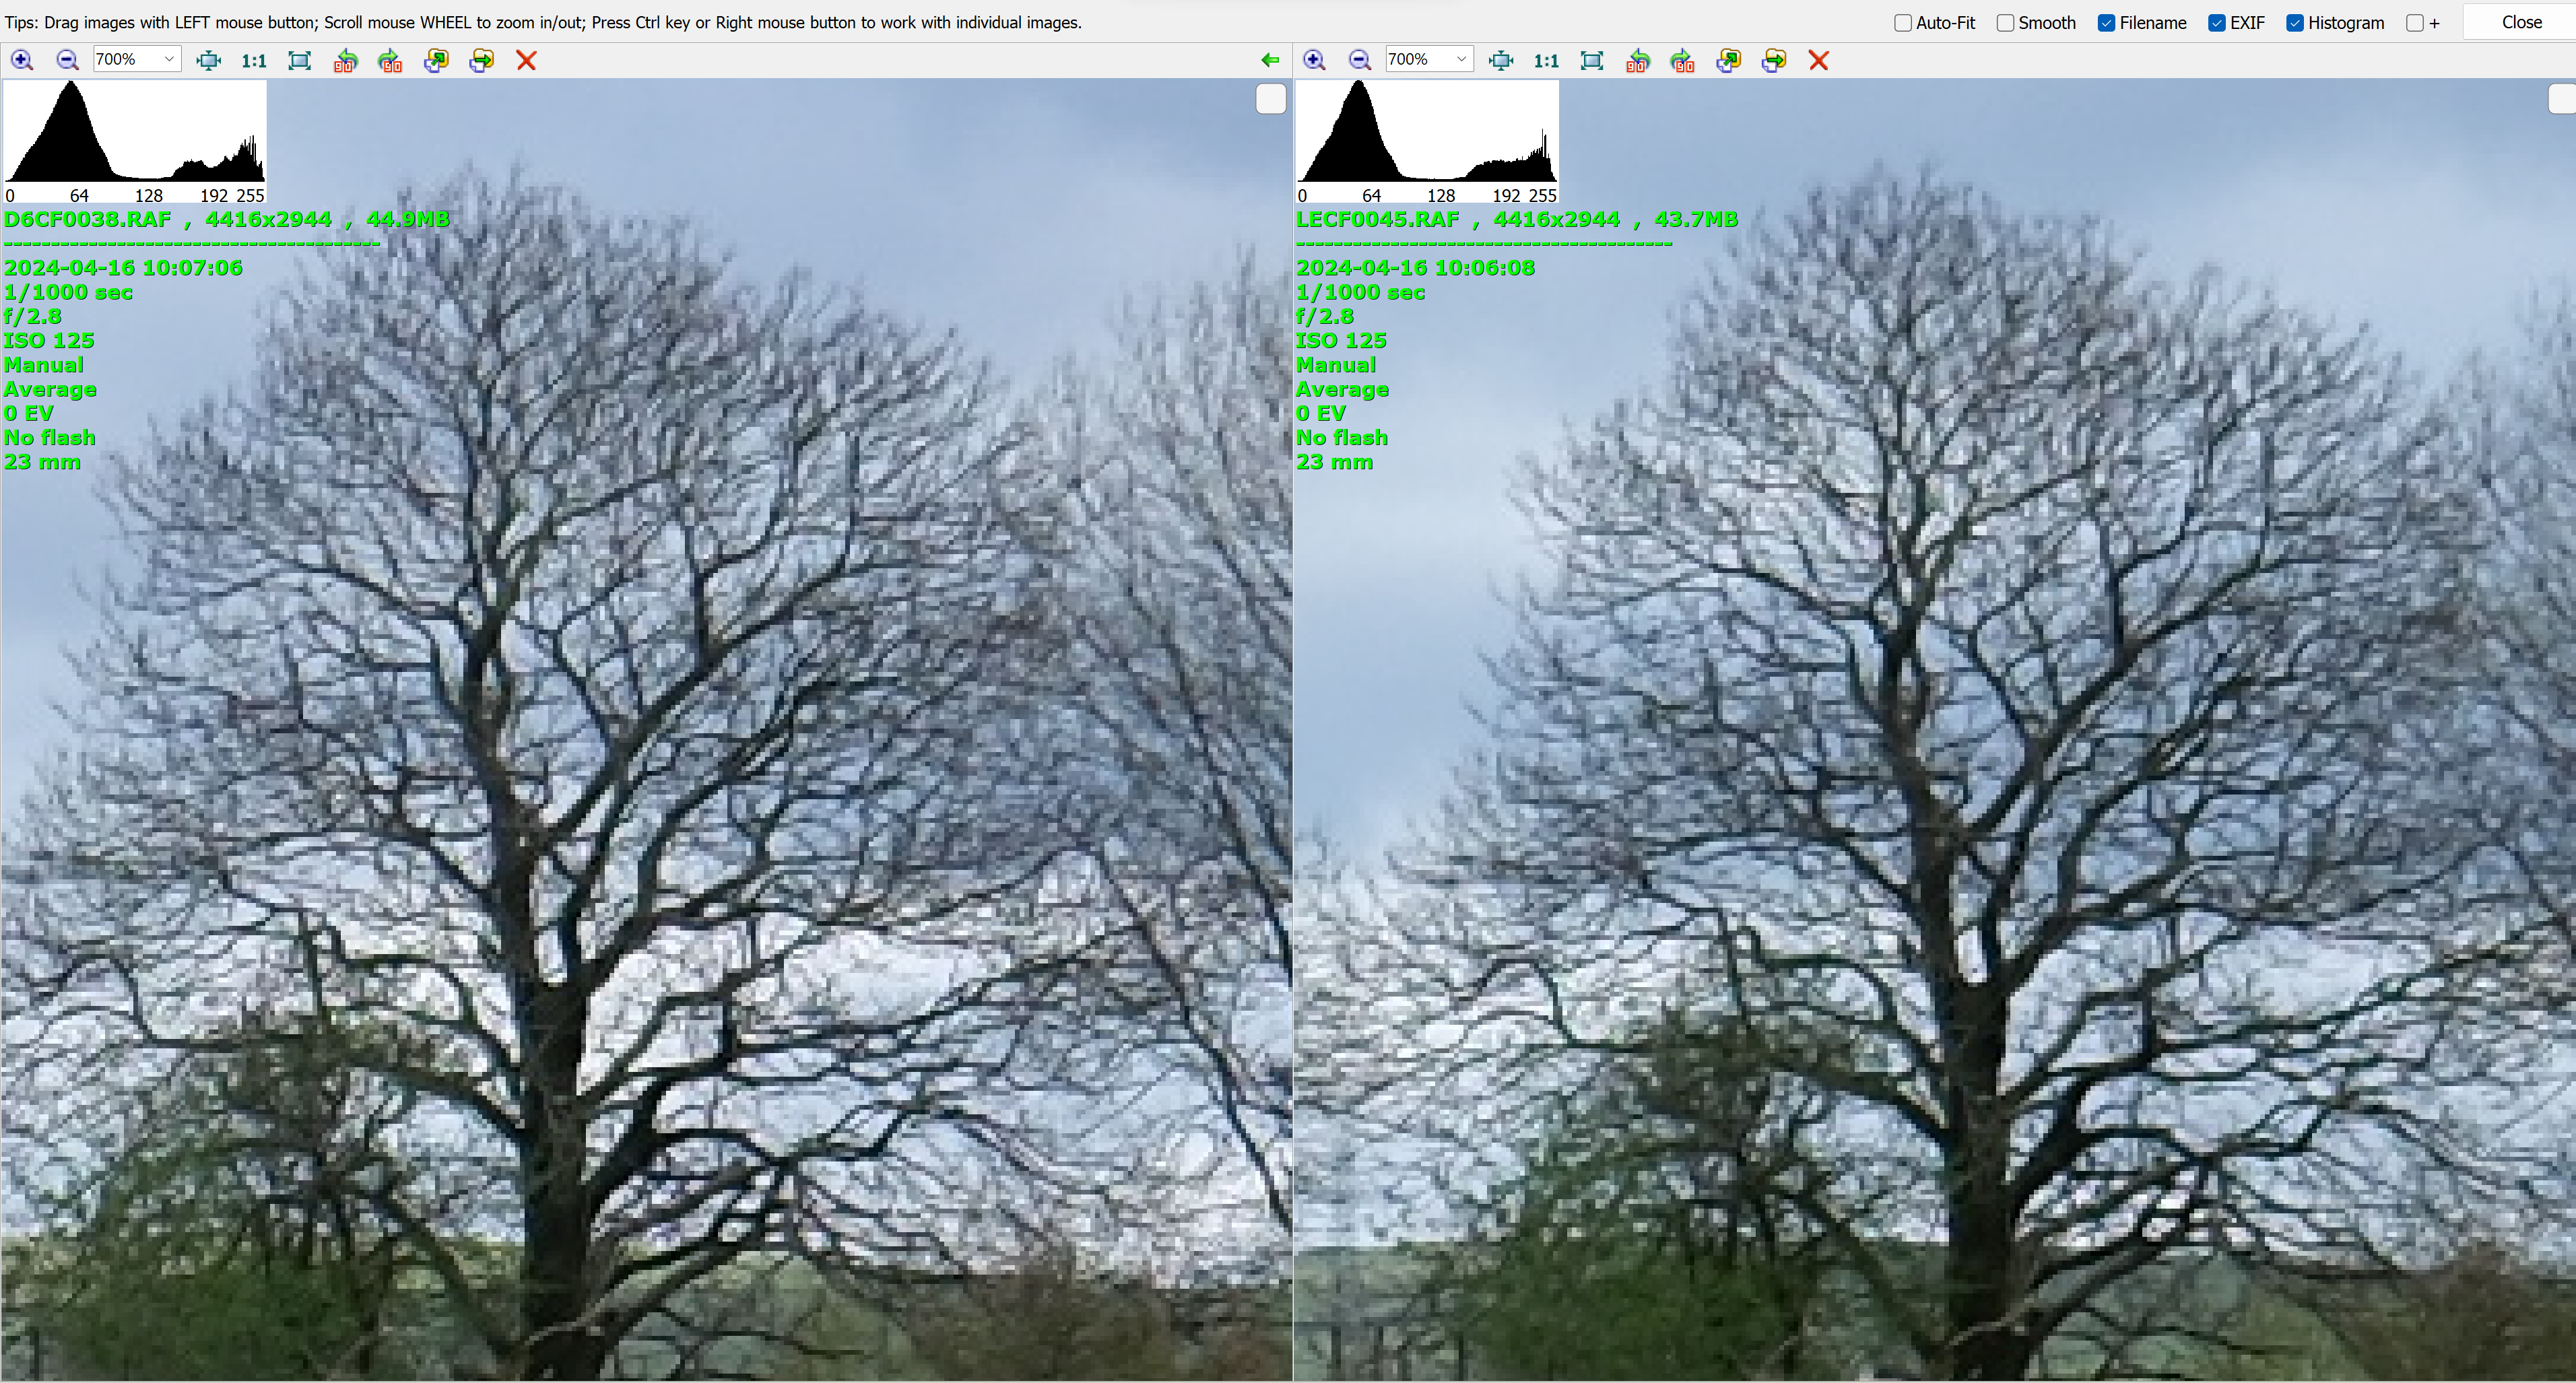Enable the Smooth checkbox
Image resolution: width=2576 pixels, height=1383 pixels.
pyautogui.click(x=2005, y=22)
